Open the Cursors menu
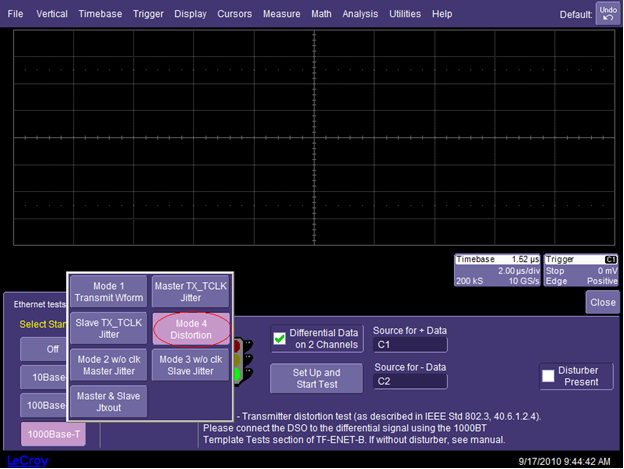 (234, 14)
